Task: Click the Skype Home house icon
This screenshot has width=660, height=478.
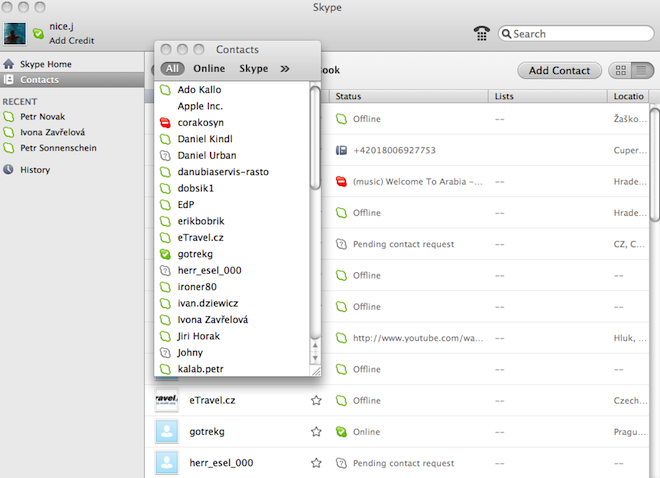Action: pos(9,64)
